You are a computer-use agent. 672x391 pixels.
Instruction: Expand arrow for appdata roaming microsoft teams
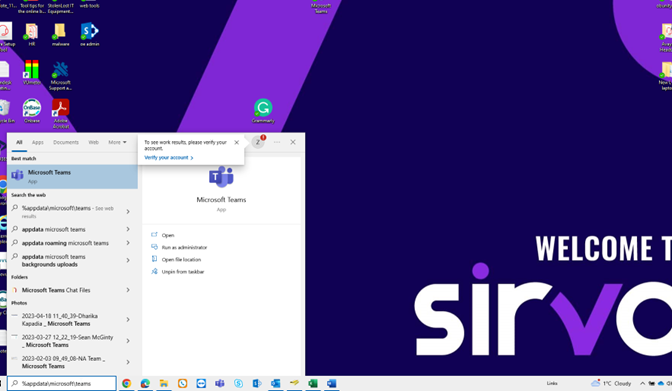pos(128,243)
